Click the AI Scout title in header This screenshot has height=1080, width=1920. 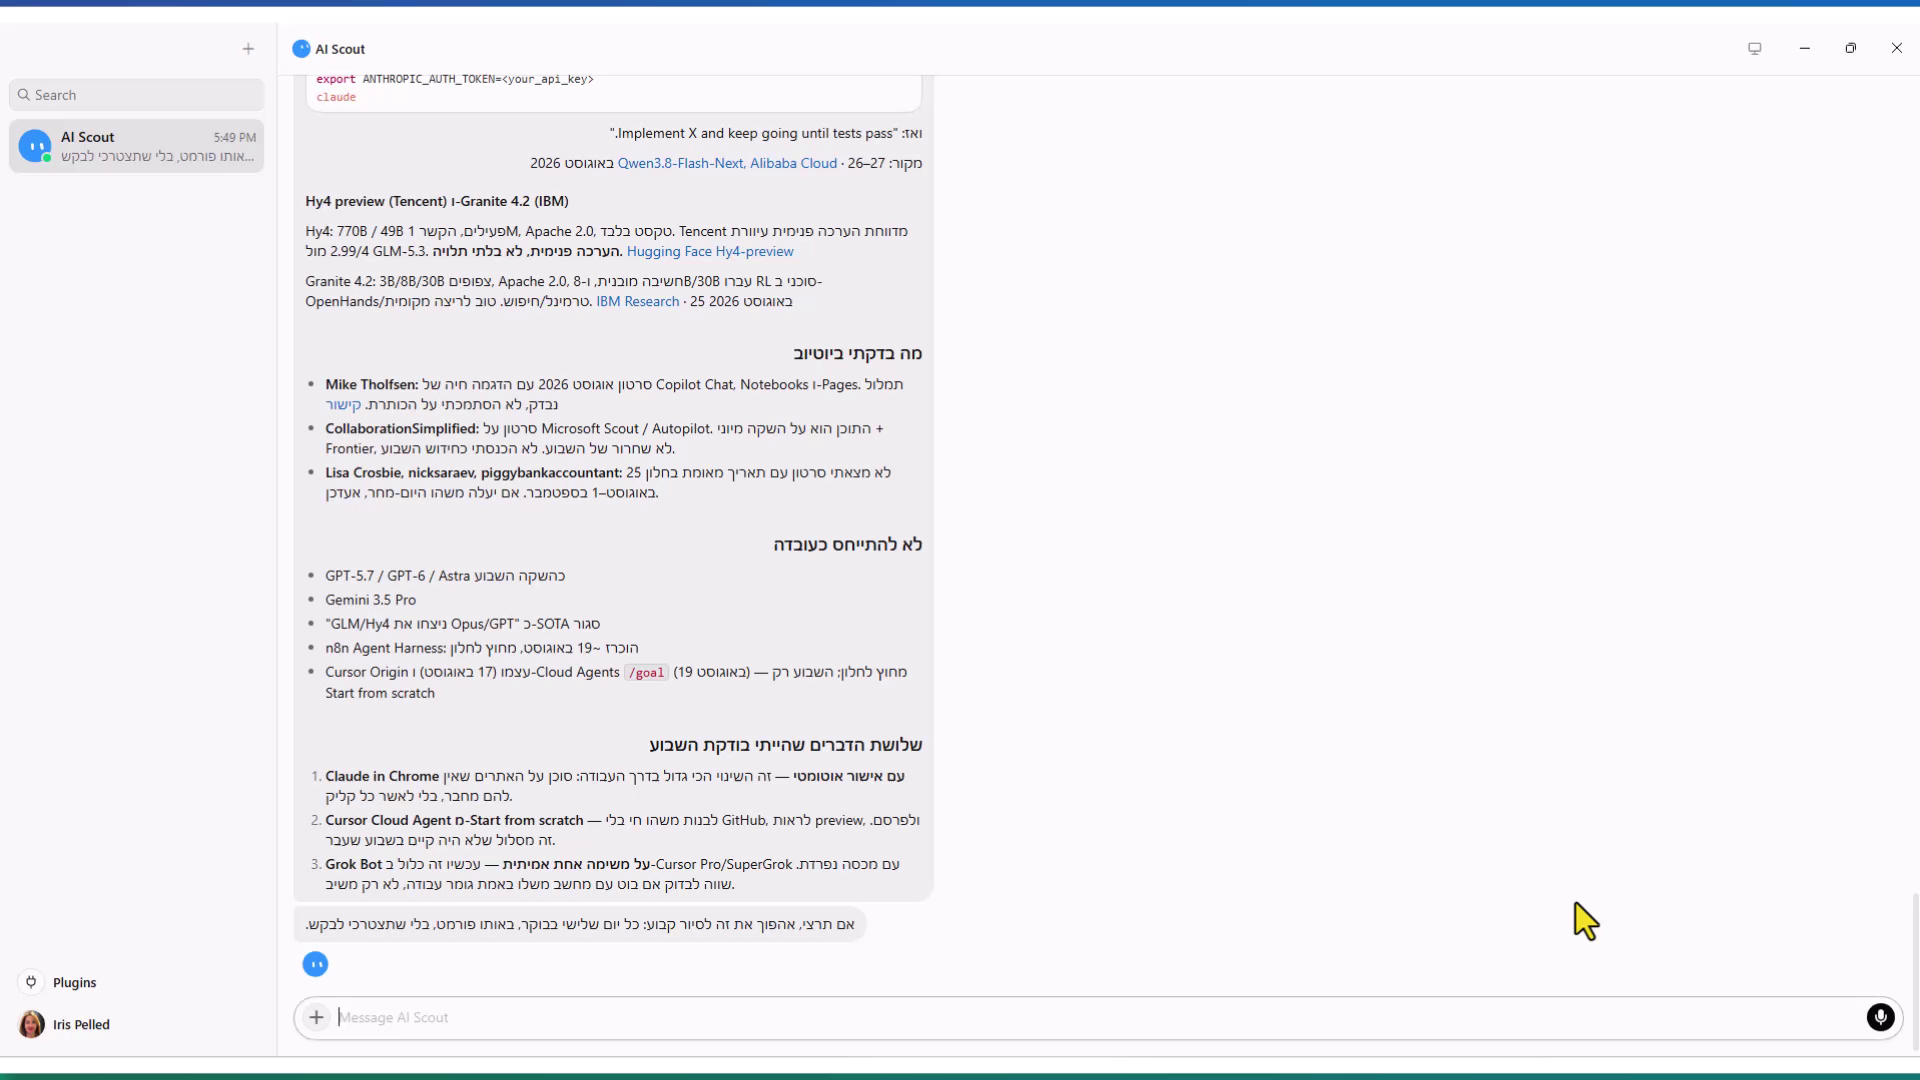pyautogui.click(x=340, y=49)
